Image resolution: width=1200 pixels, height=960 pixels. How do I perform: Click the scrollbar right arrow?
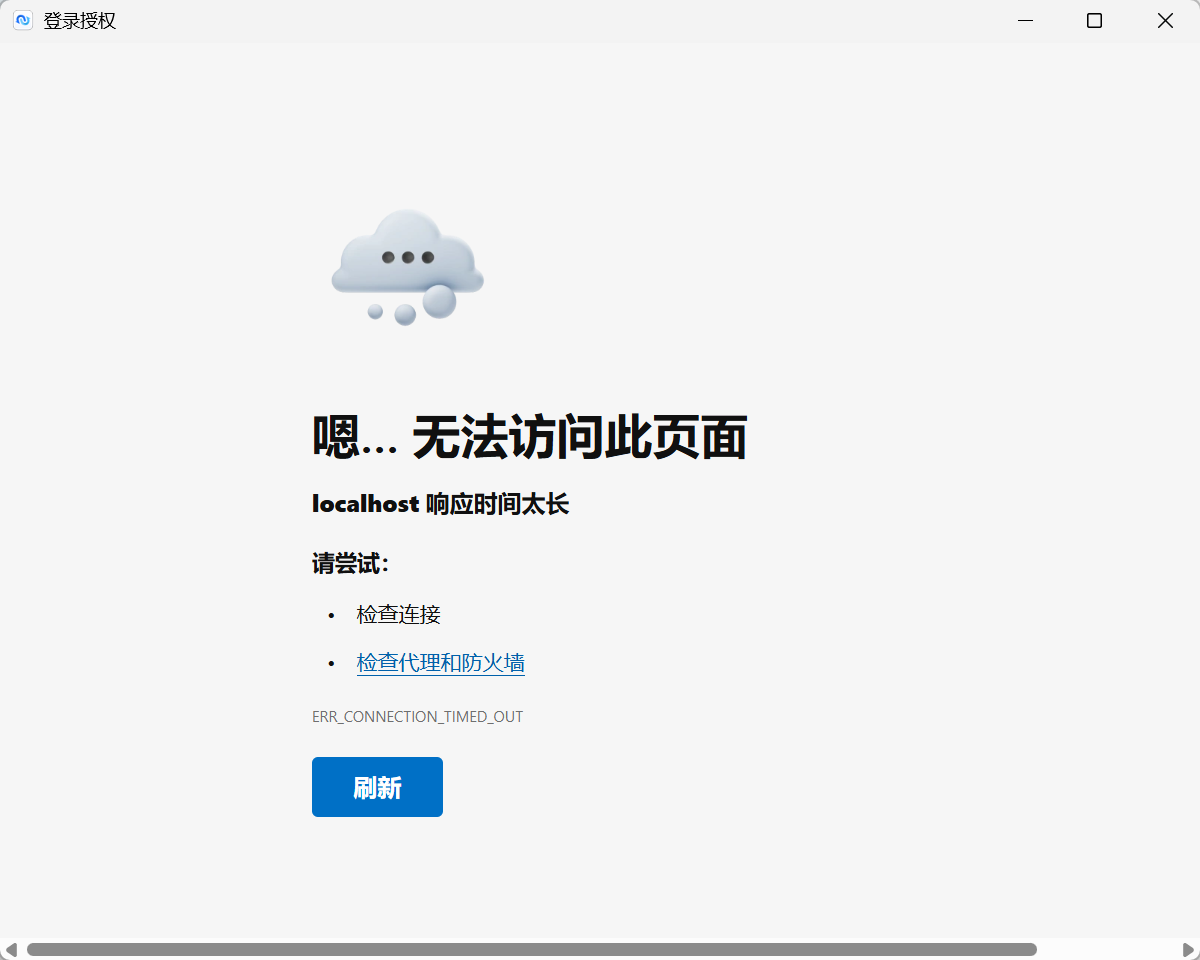tap(1189, 949)
